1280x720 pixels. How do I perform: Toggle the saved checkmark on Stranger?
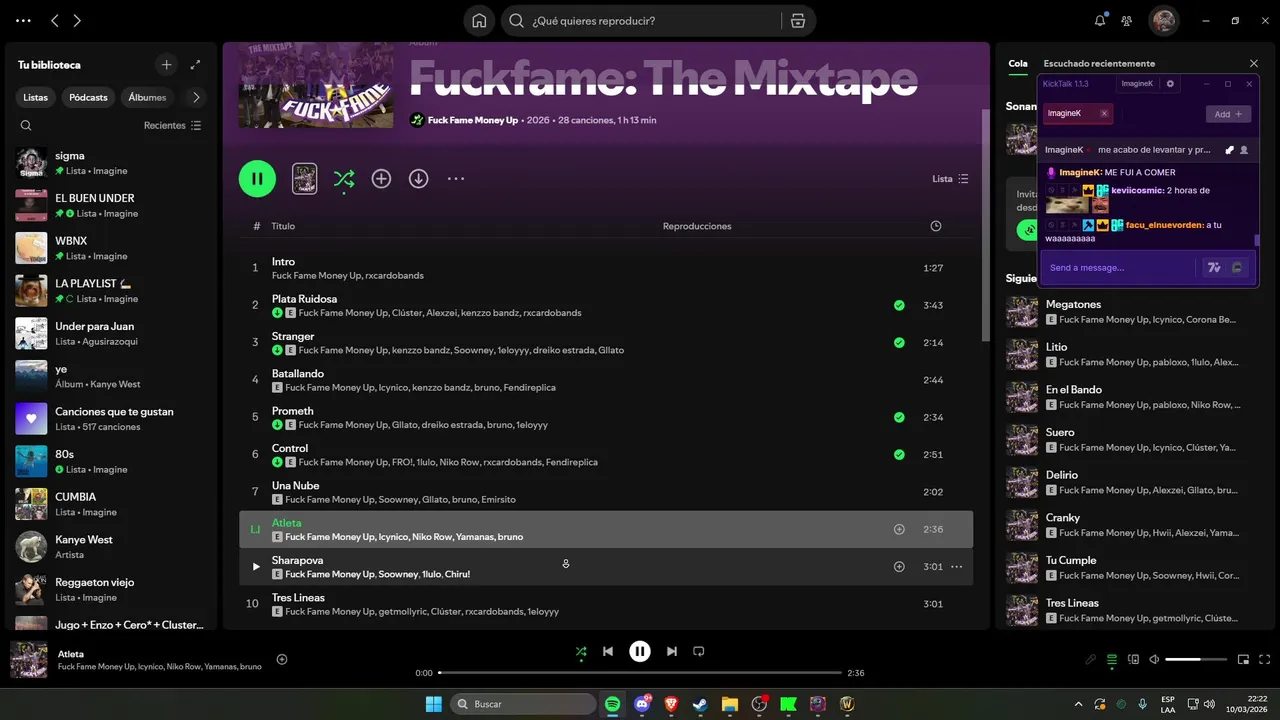click(x=899, y=342)
